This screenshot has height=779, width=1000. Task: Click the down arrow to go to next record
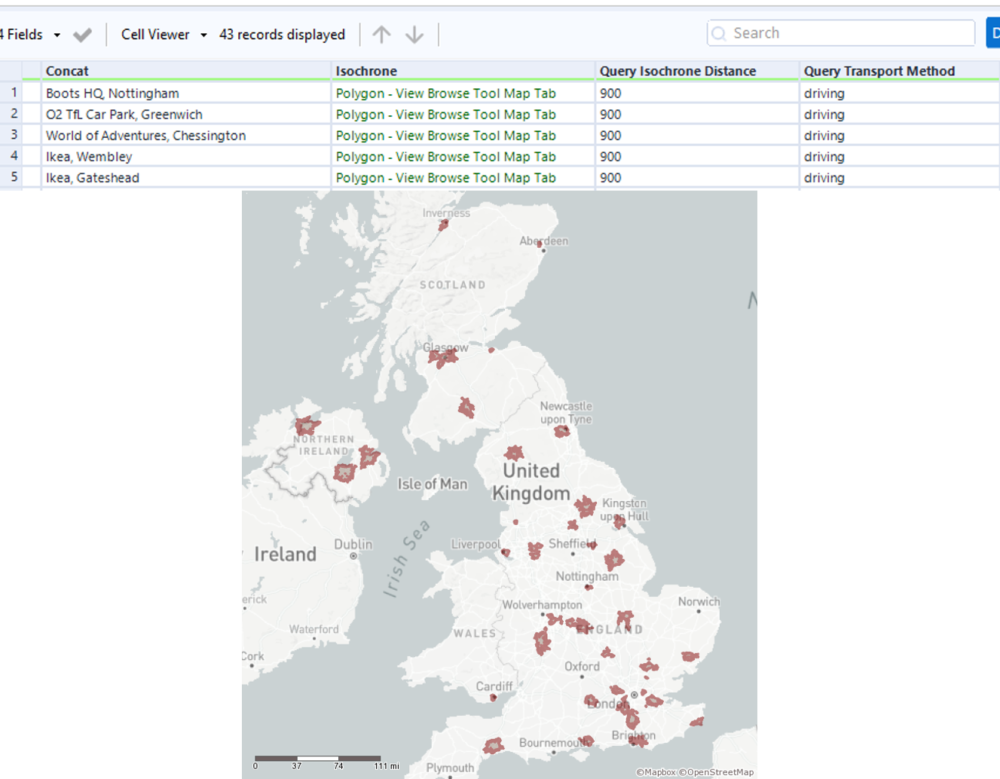click(x=415, y=34)
